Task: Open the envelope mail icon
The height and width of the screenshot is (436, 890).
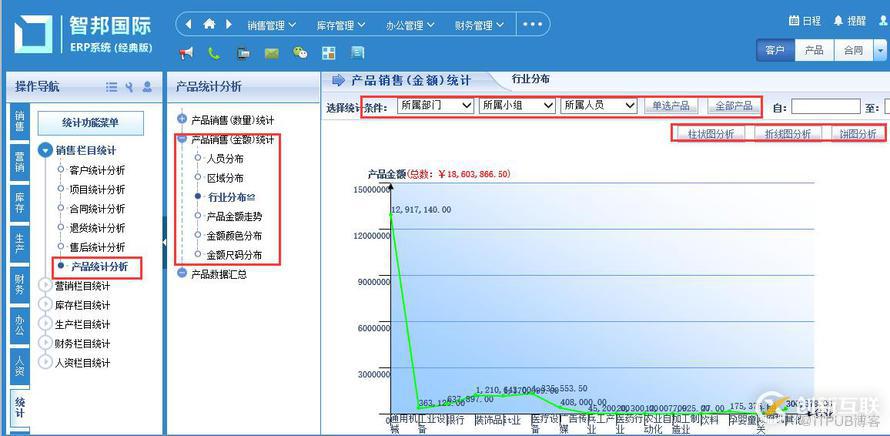Action: coord(272,53)
